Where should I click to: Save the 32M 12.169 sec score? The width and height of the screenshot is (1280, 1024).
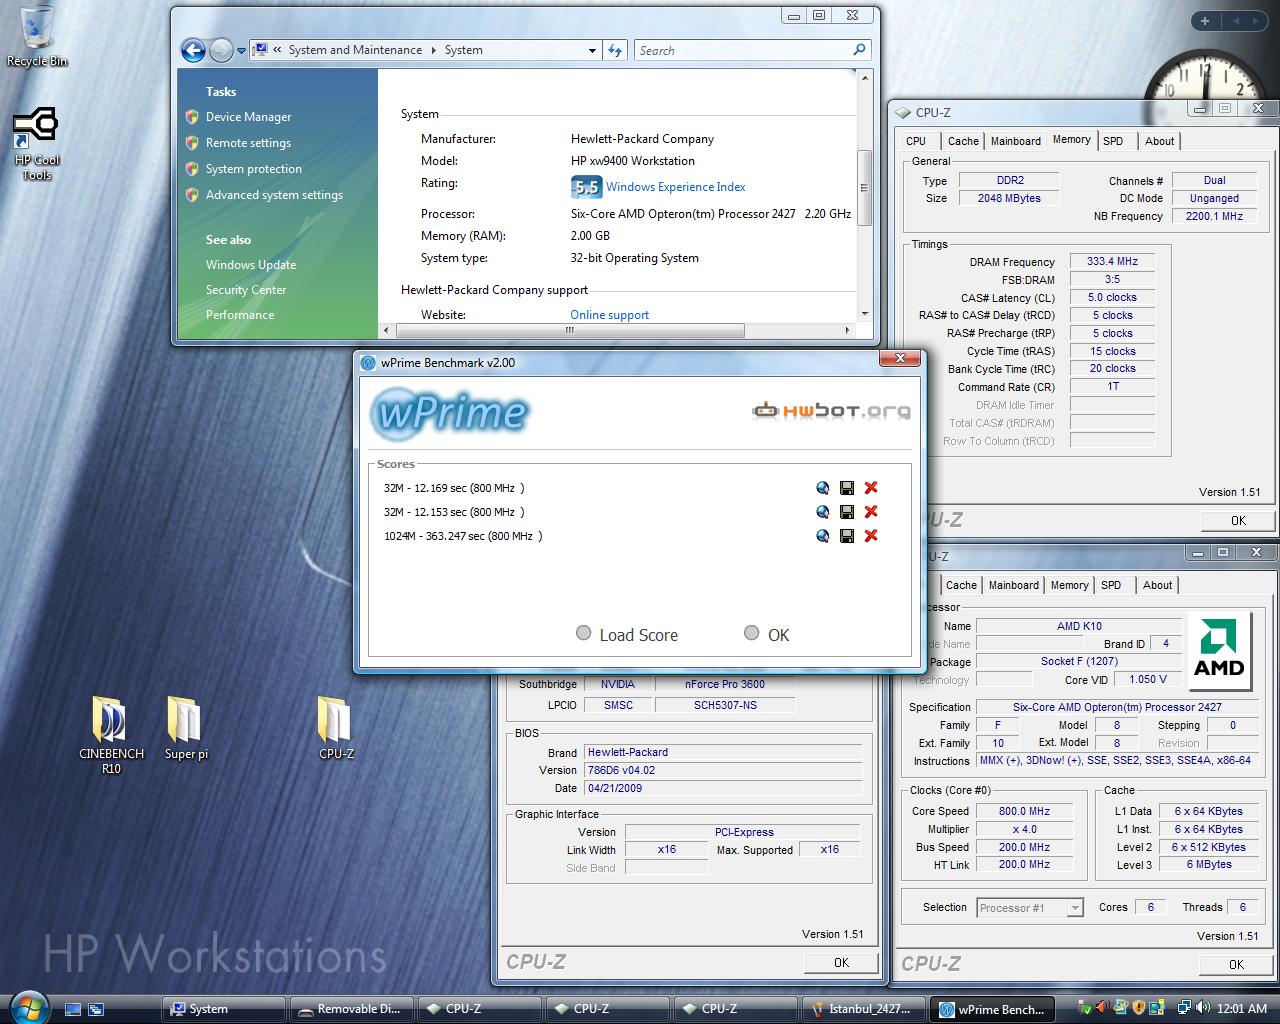(847, 488)
